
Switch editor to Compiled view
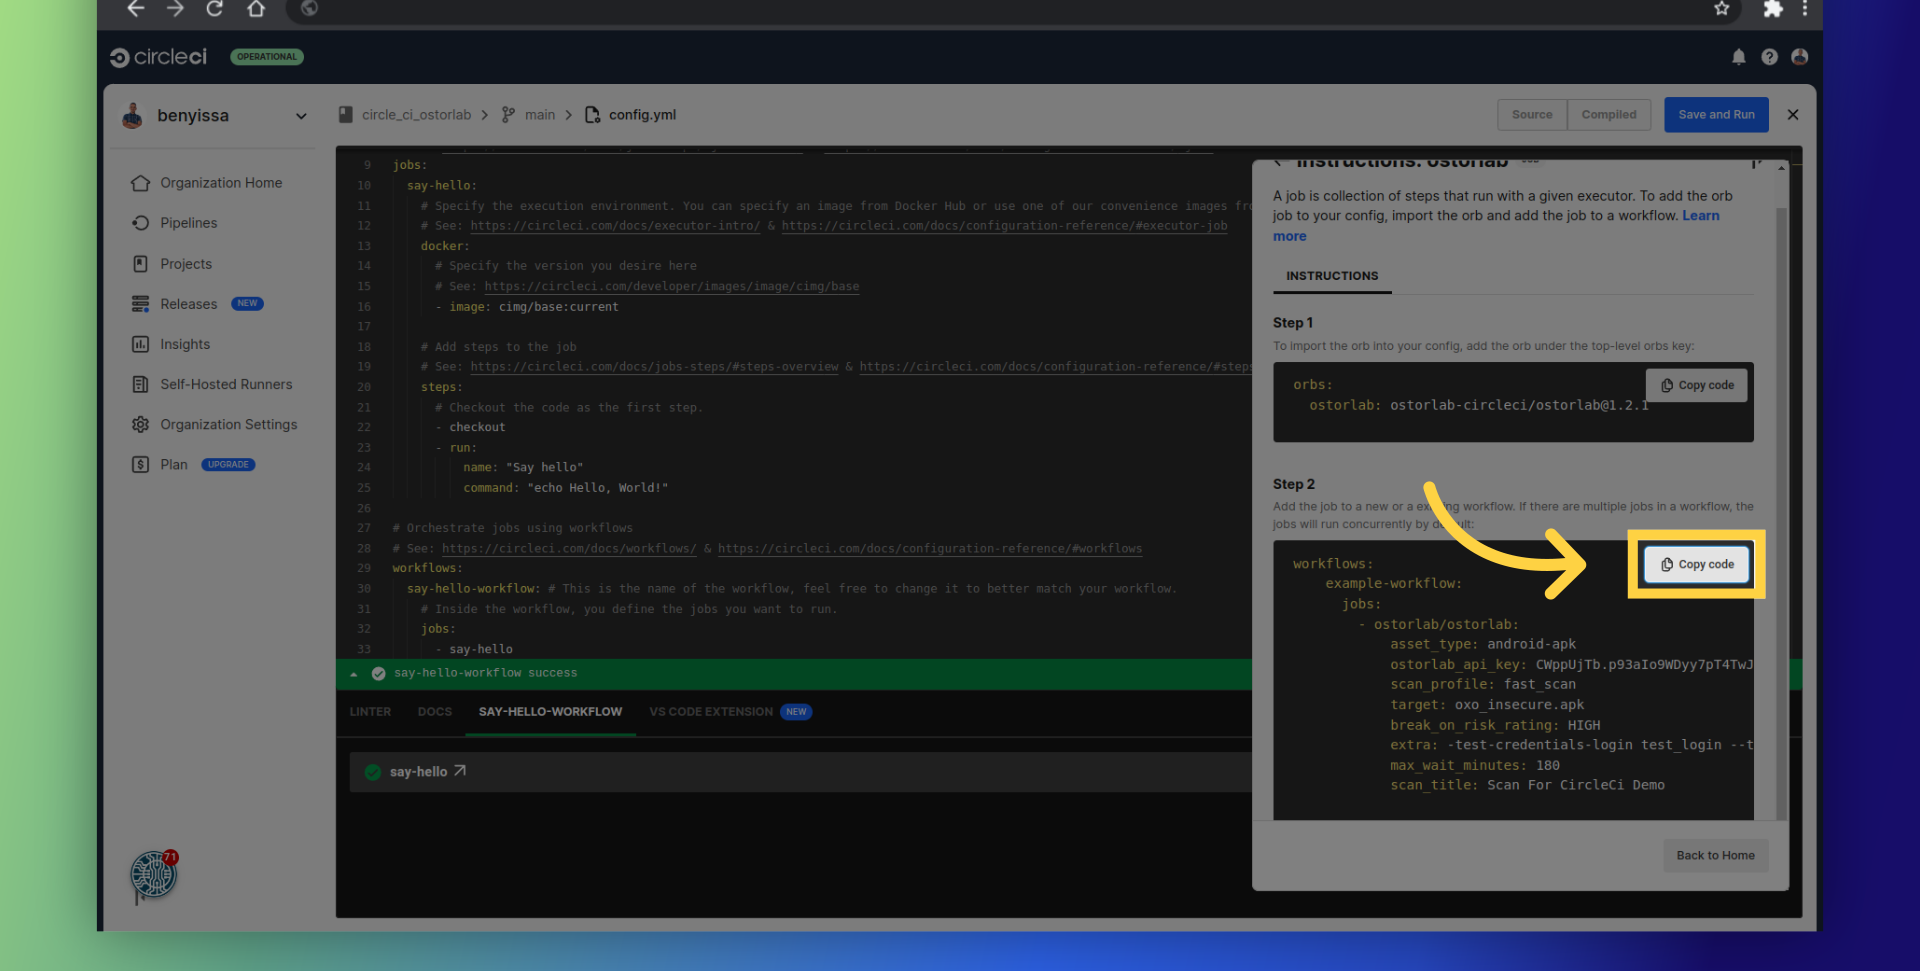click(1608, 115)
